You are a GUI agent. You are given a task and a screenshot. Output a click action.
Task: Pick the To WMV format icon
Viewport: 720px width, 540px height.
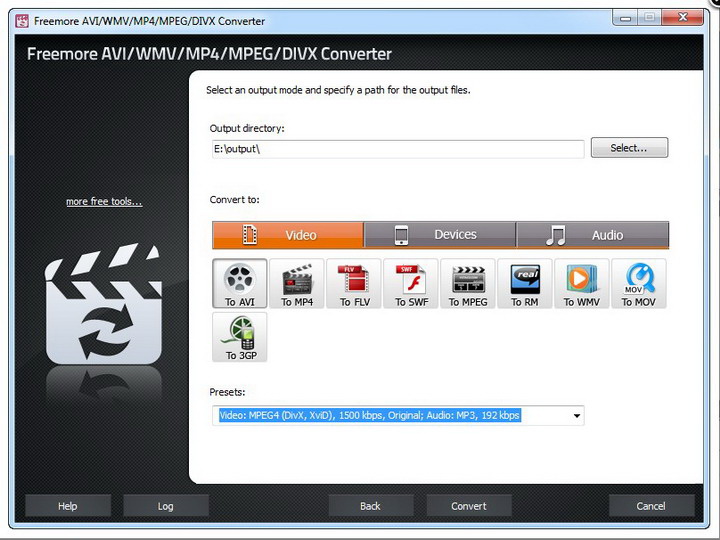coord(581,283)
